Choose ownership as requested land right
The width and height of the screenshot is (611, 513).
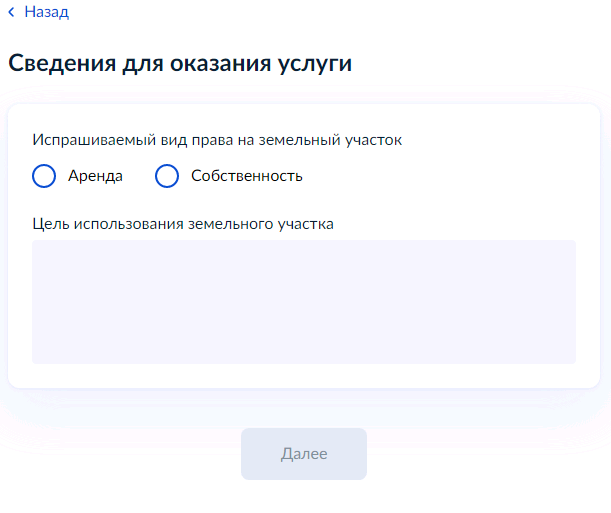167,176
